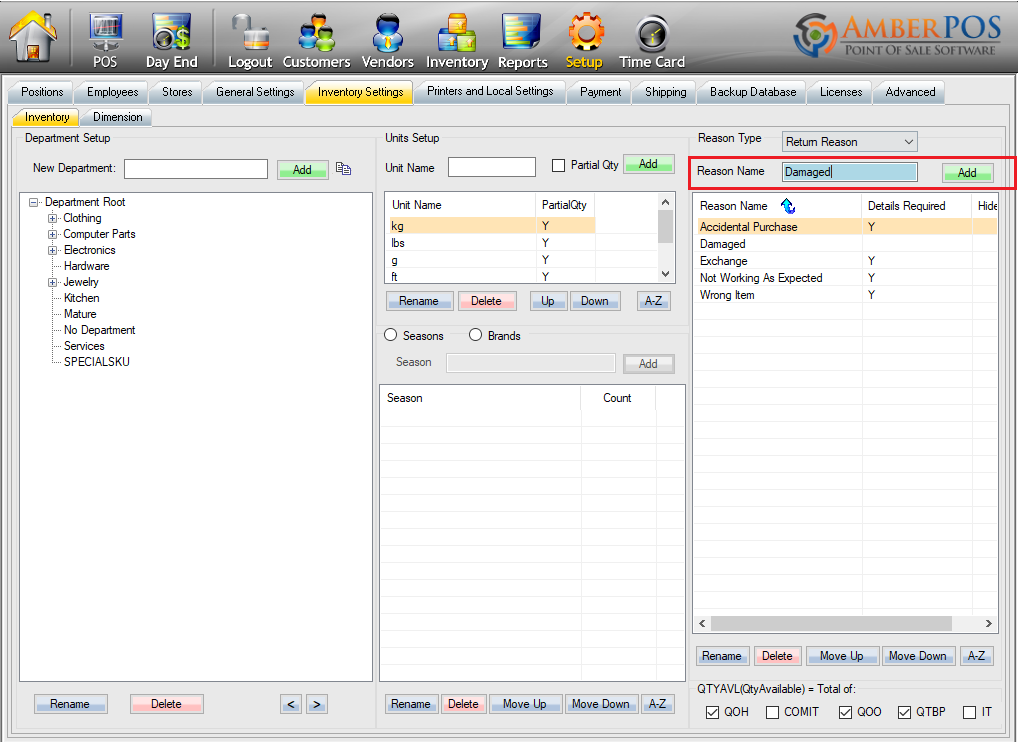This screenshot has width=1018, height=742.
Task: Click Delete under the Department tree
Action: [167, 704]
